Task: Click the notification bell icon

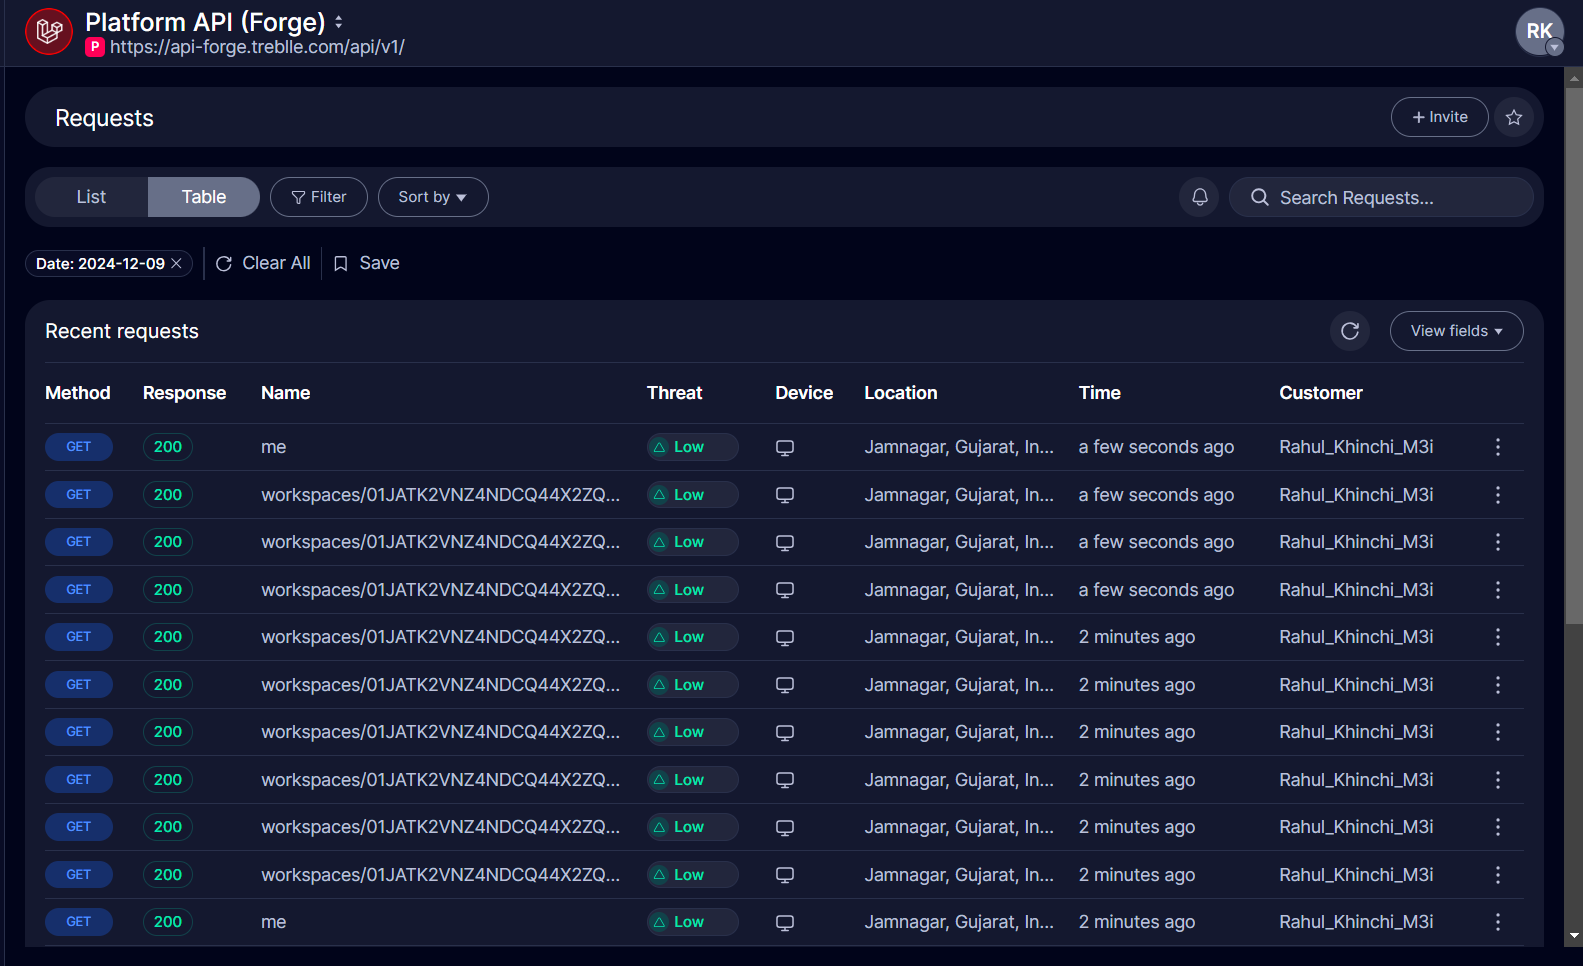Action: pos(1200,197)
